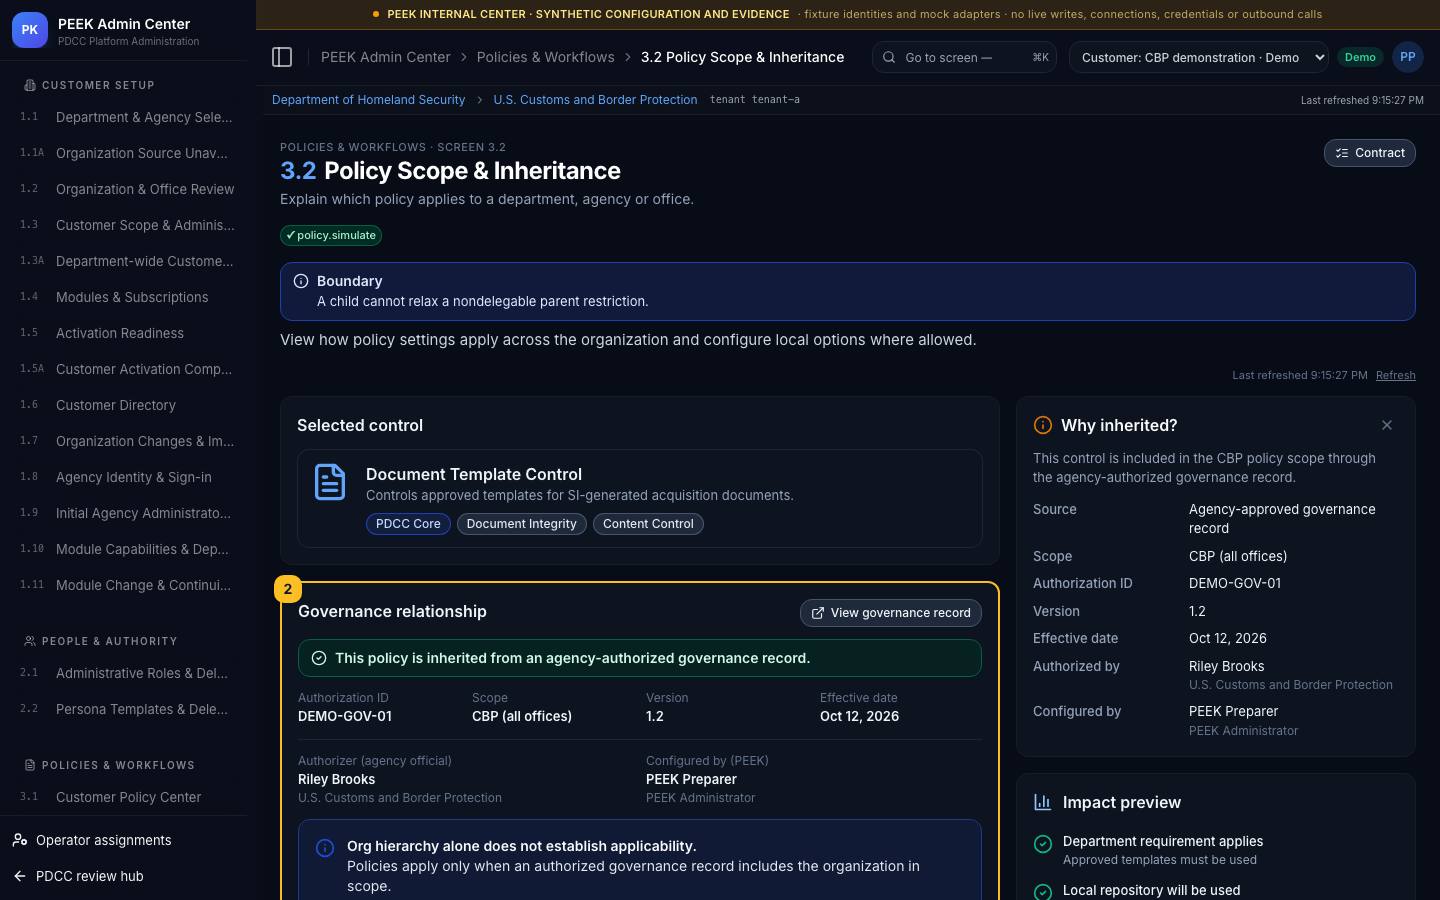Open the Contract button

tap(1369, 153)
